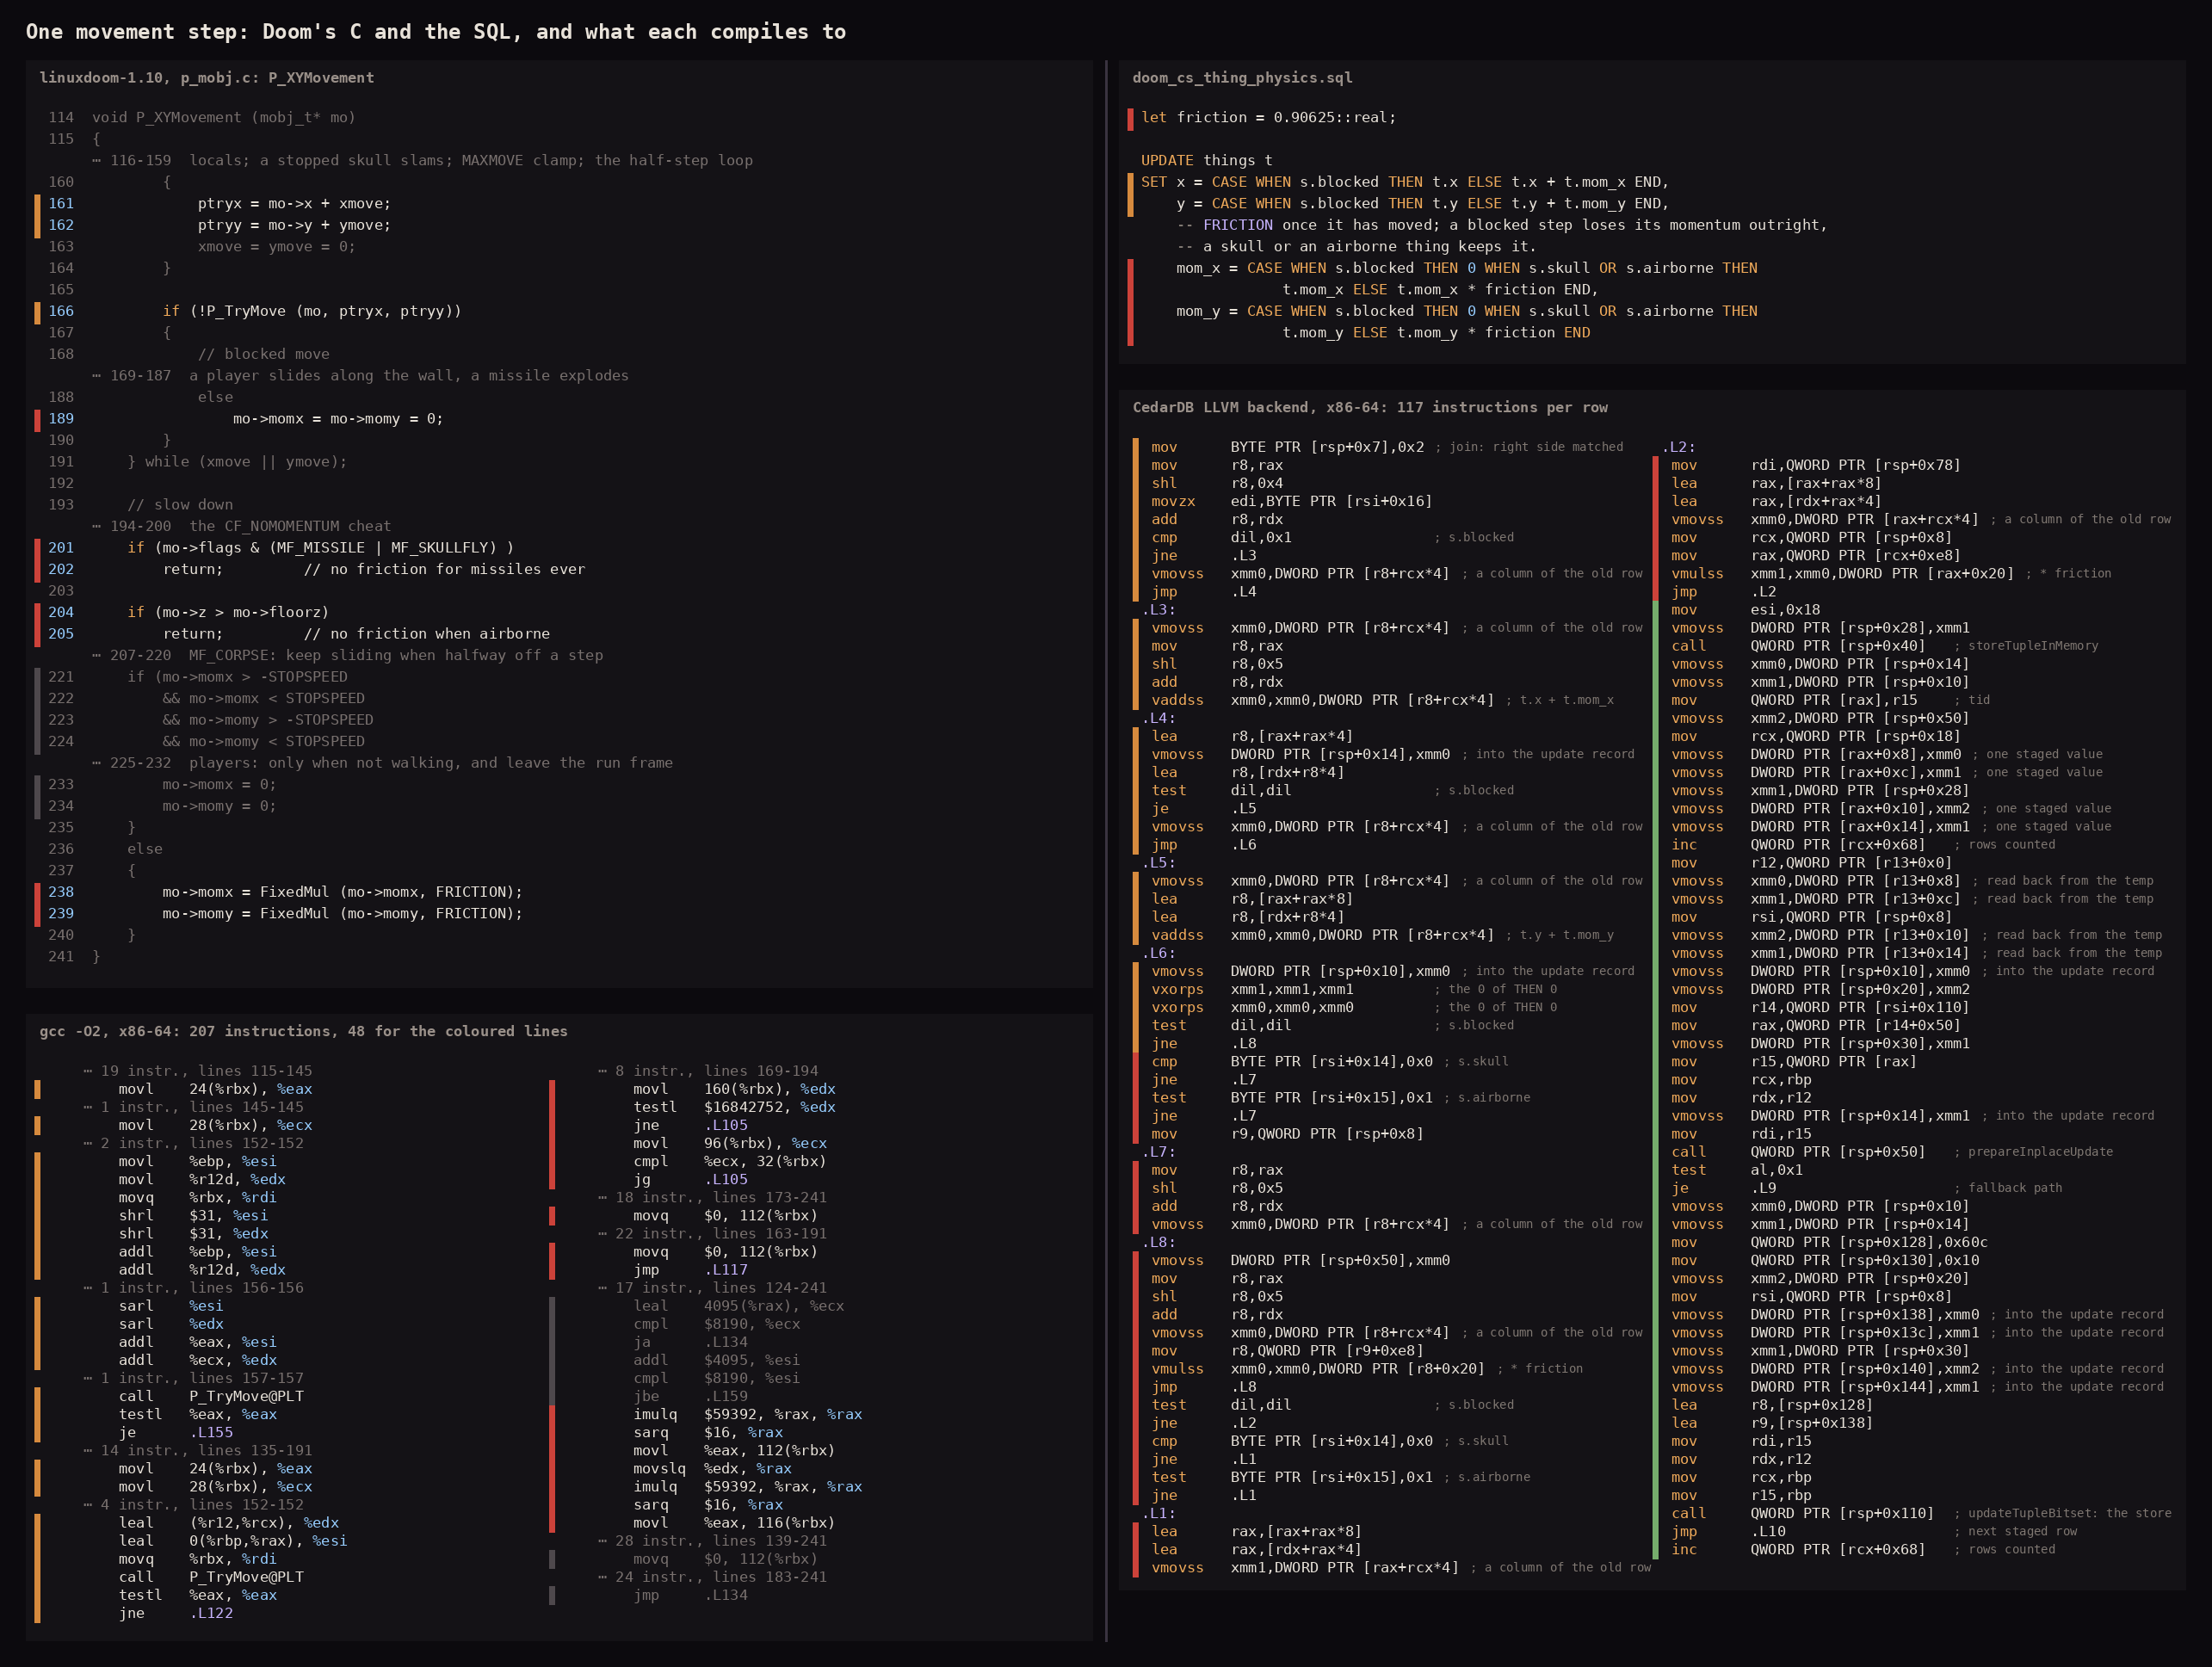Click the SQL line 'UPDATE things t'
The width and height of the screenshot is (2212, 1667).
[1207, 161]
